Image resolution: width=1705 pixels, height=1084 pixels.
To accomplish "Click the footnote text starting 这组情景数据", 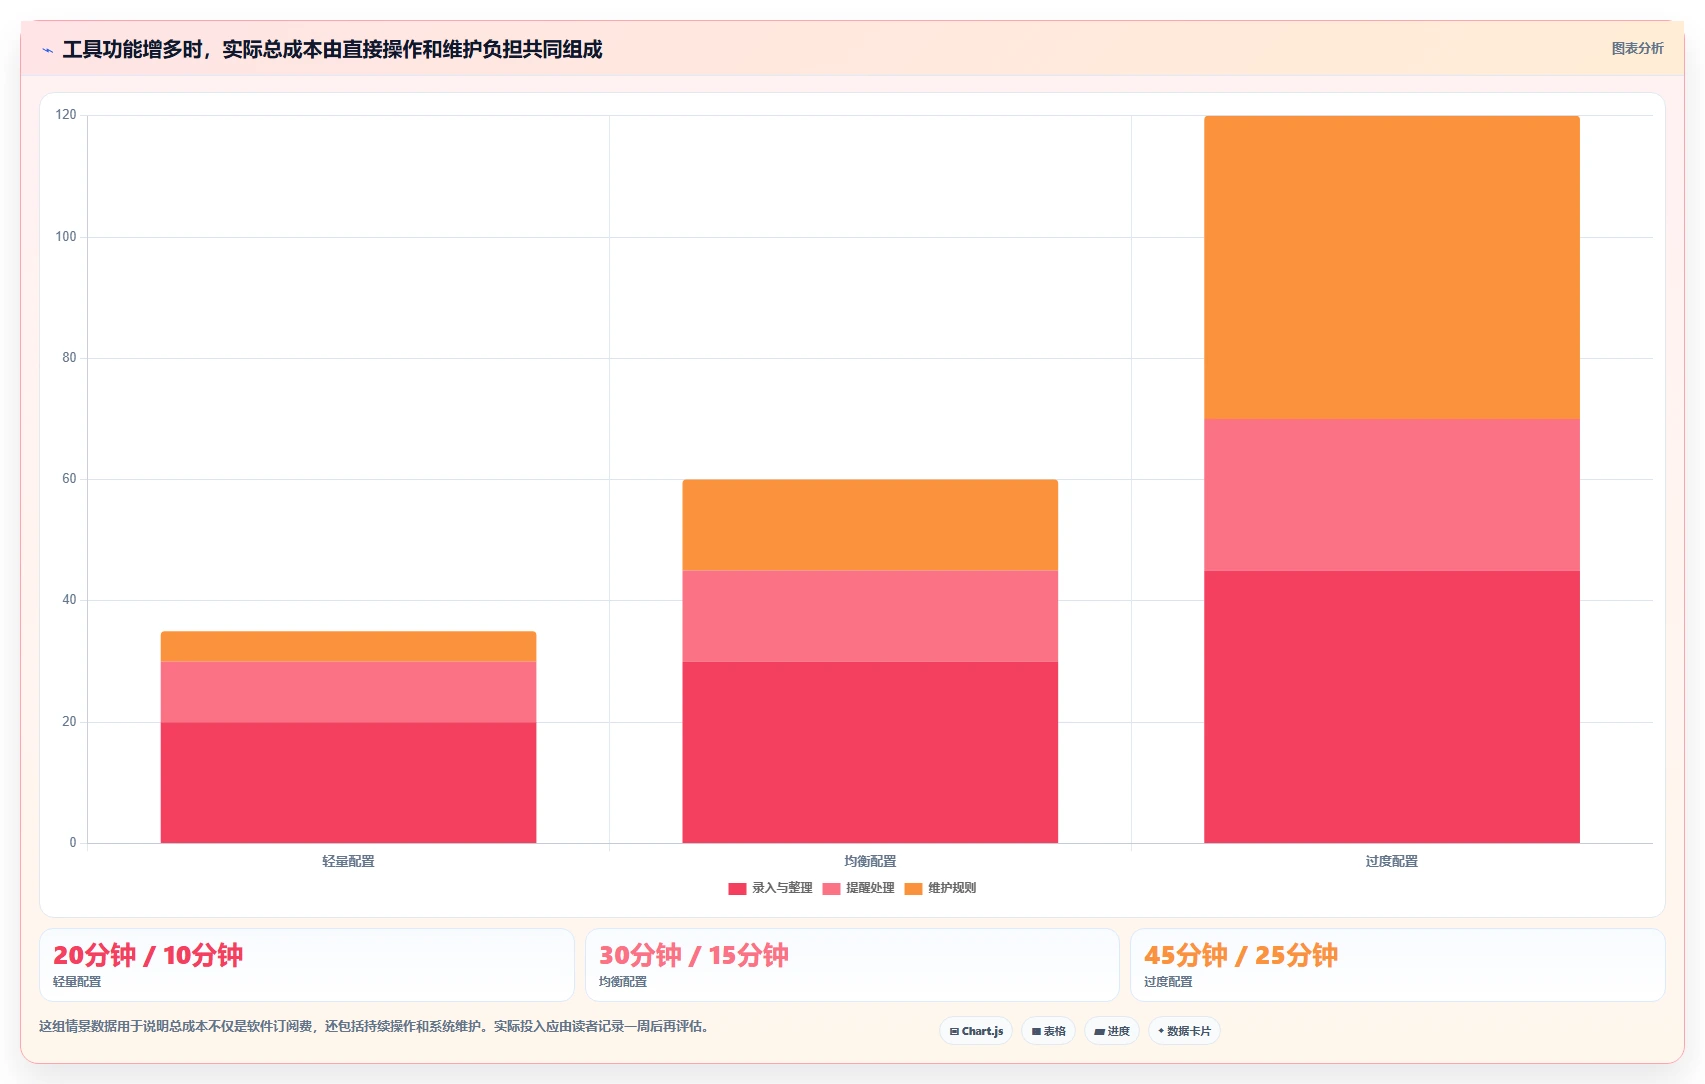I will [376, 1026].
